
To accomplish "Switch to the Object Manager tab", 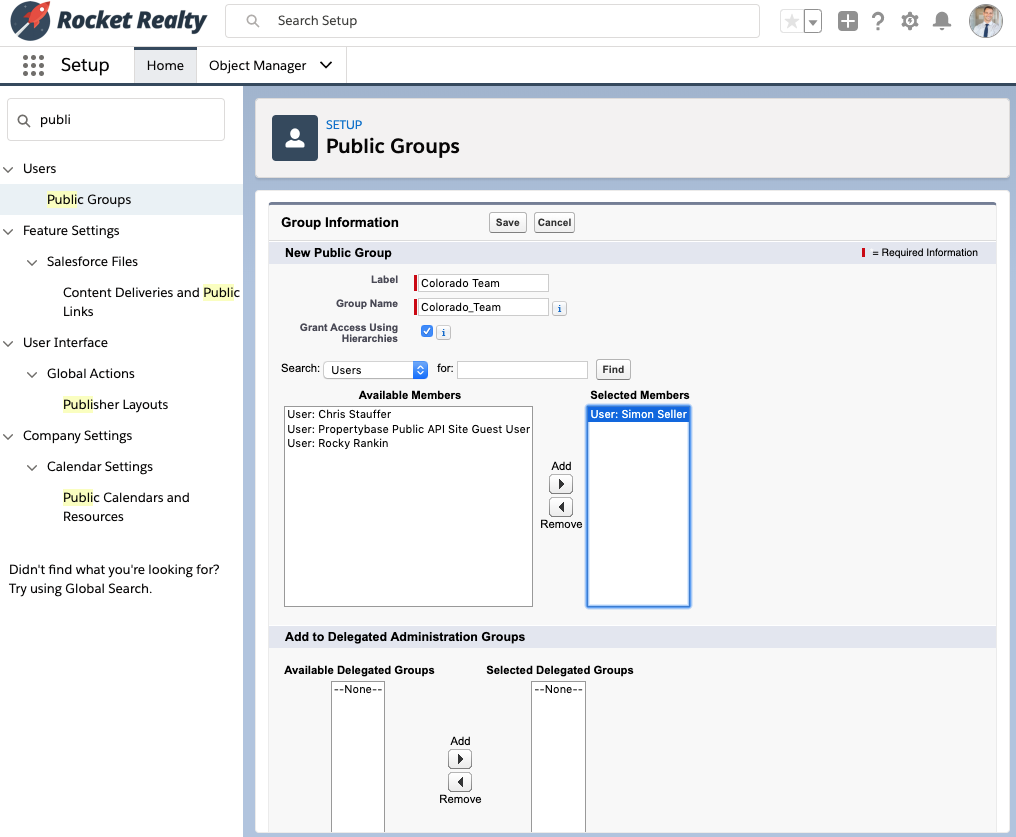I will point(258,64).
